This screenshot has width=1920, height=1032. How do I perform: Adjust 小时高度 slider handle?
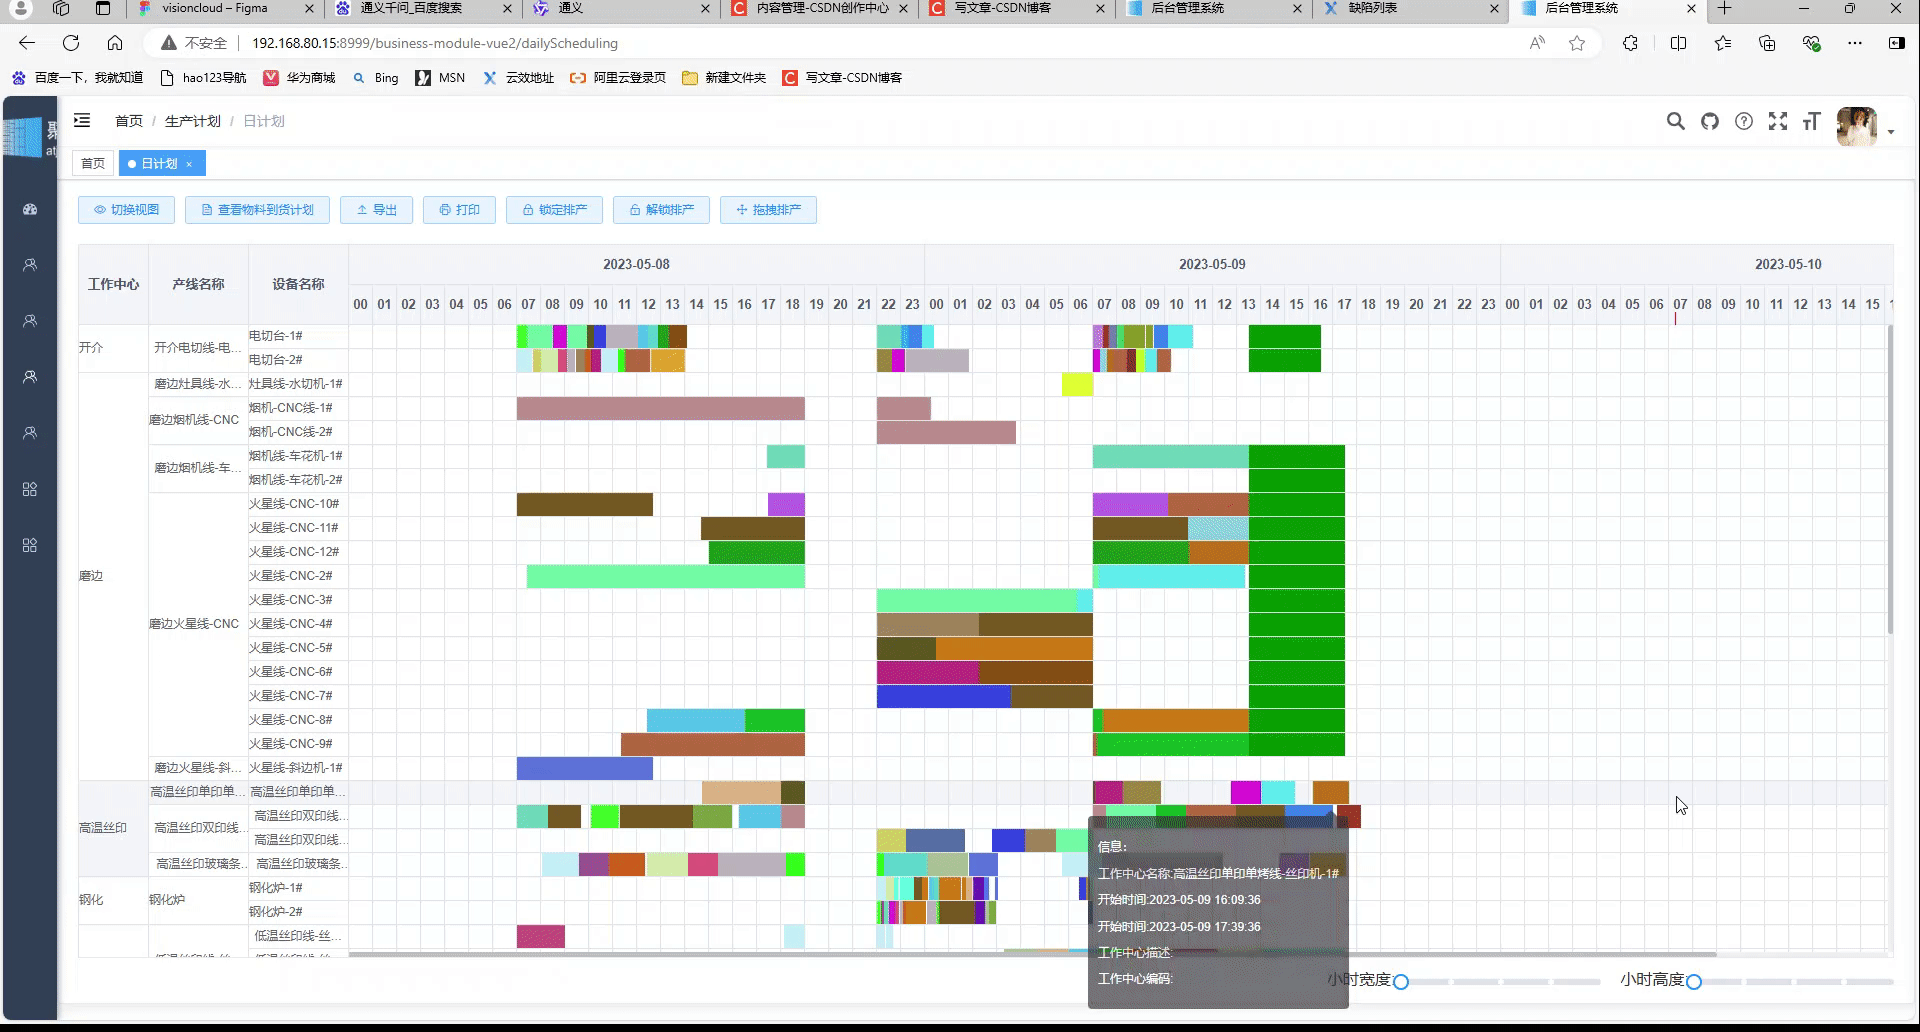tap(1694, 982)
